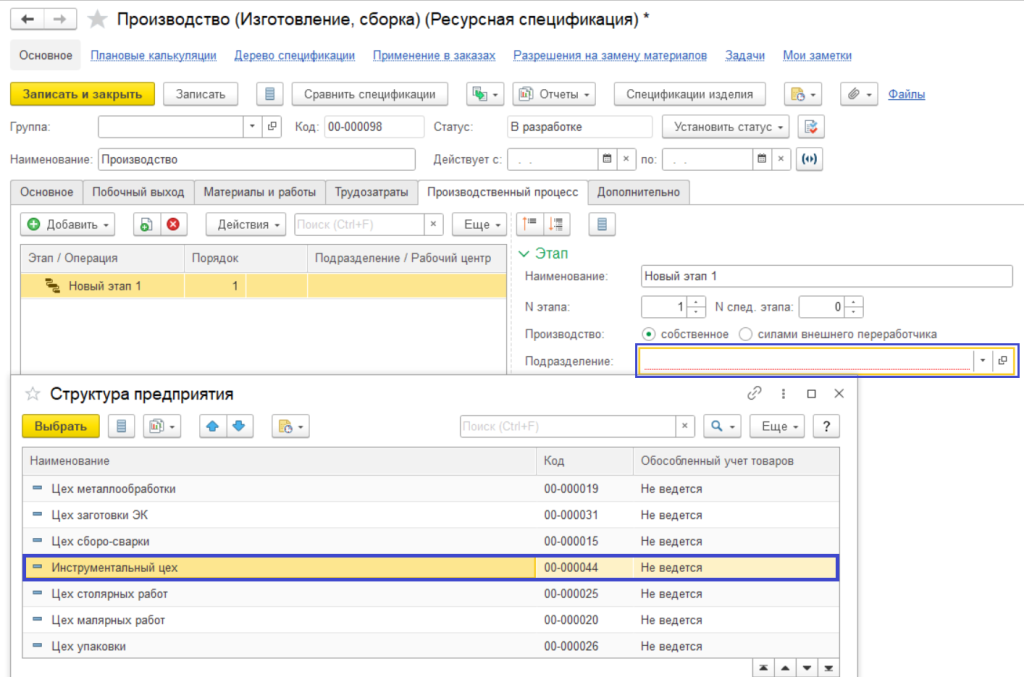The width and height of the screenshot is (1024, 677).
Task: Click the search field in Структура предприятия
Action: 568,426
